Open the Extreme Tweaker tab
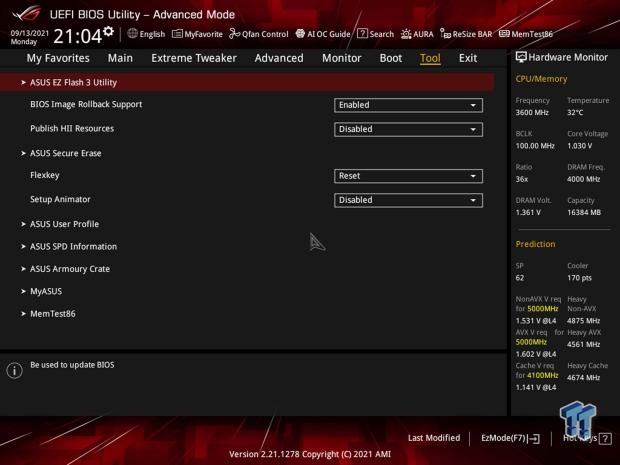 click(x=194, y=58)
